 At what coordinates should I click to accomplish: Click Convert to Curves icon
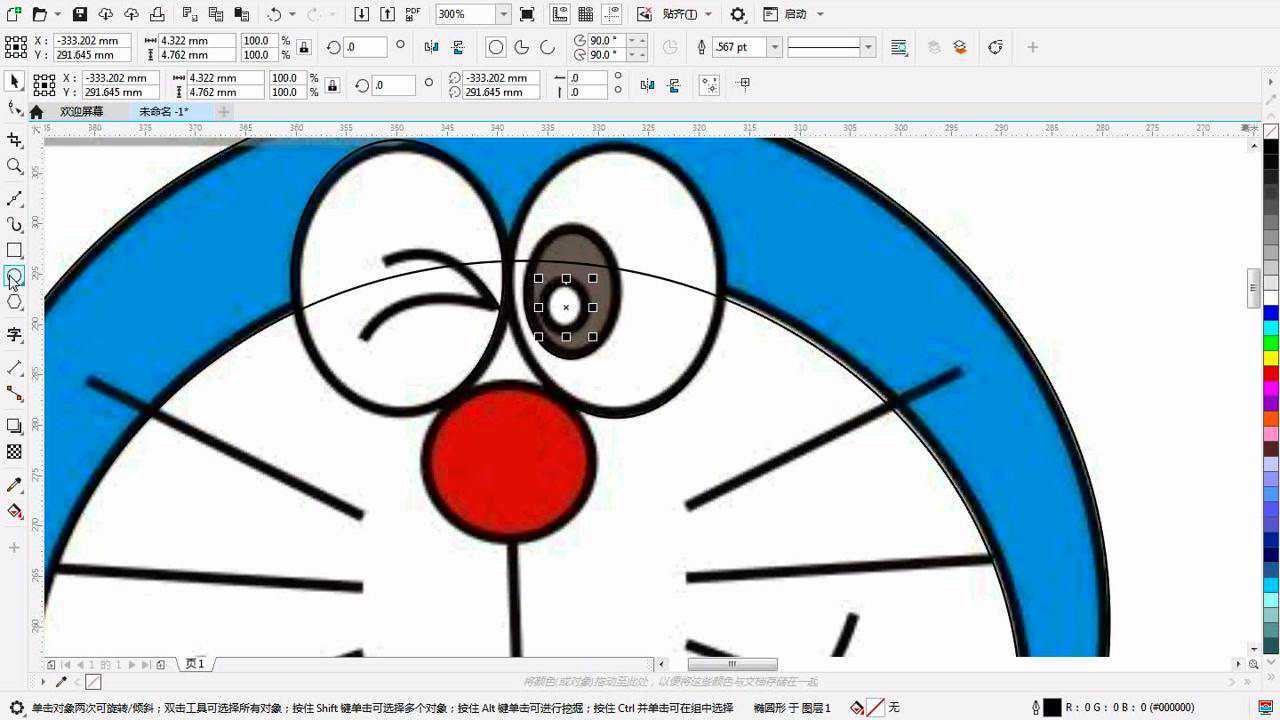tap(995, 47)
